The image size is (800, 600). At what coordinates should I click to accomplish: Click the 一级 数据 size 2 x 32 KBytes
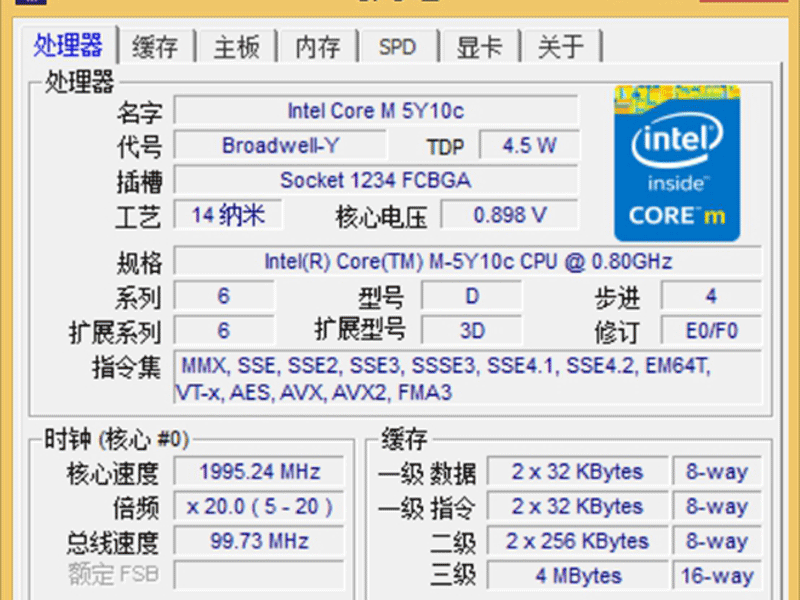[578, 471]
